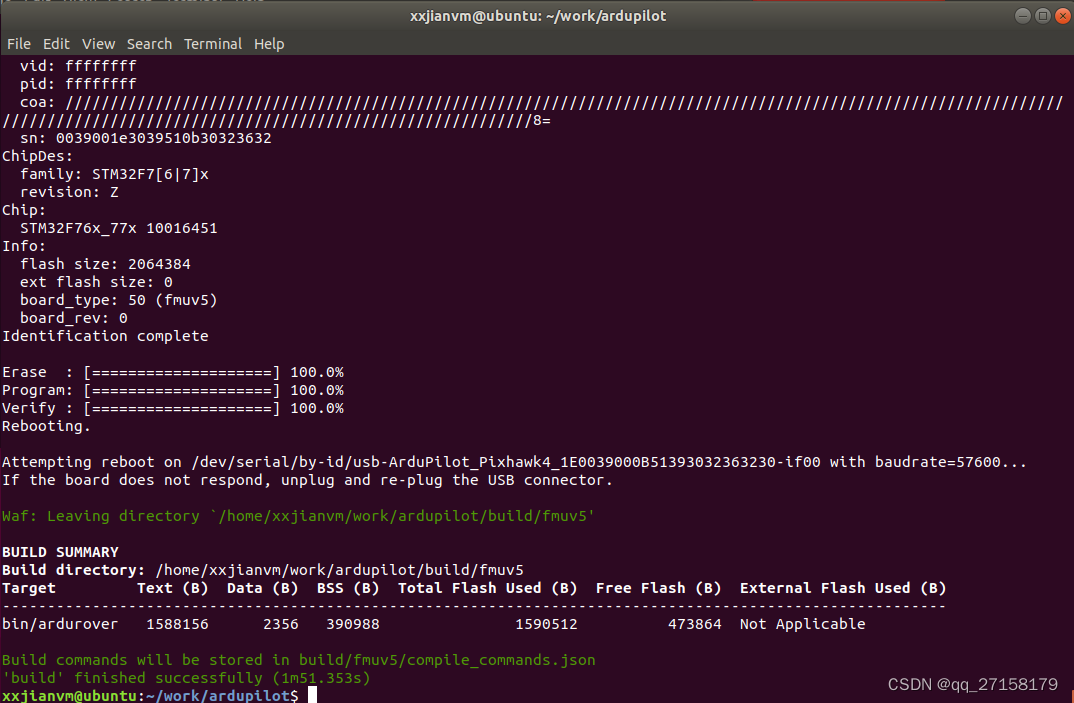This screenshot has width=1074, height=703.
Task: Open the Terminal menu
Action: 213,44
